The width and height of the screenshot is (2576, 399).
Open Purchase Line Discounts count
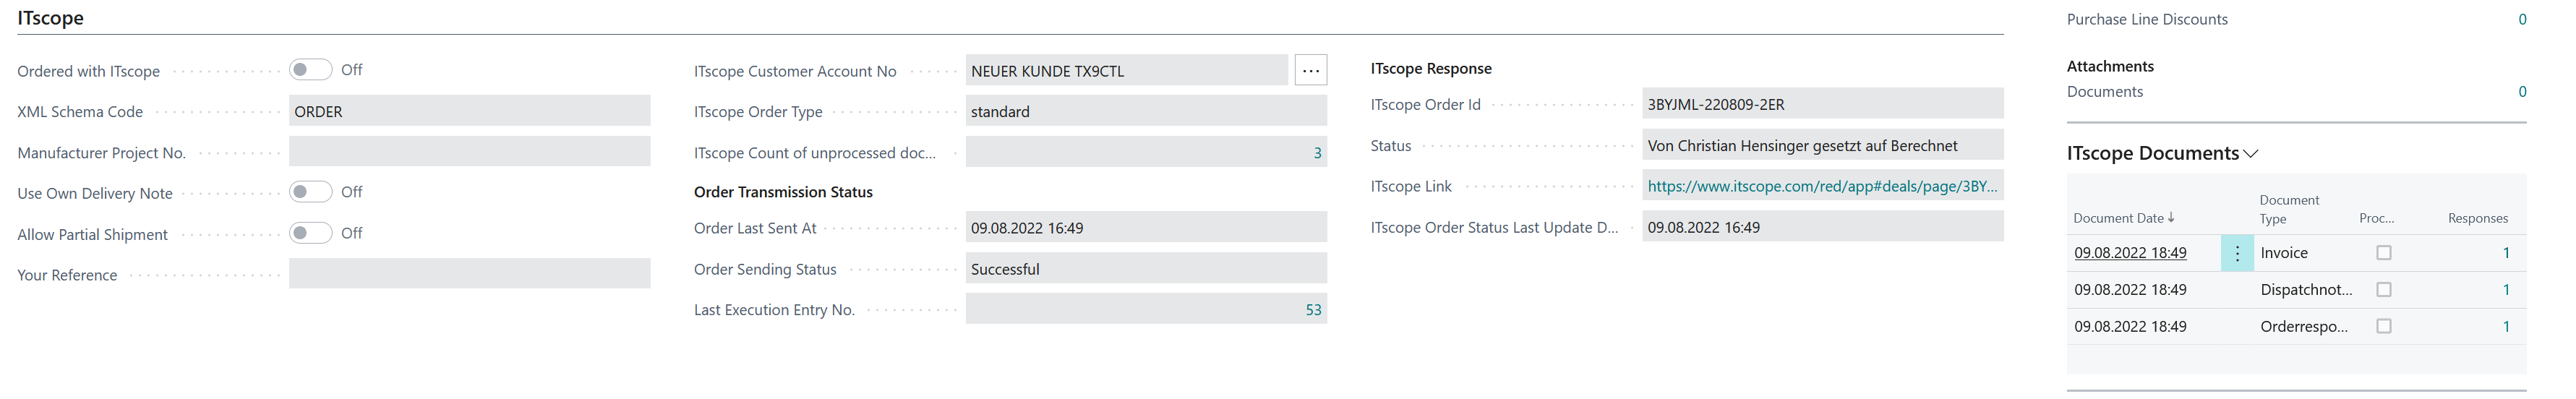click(x=2522, y=19)
